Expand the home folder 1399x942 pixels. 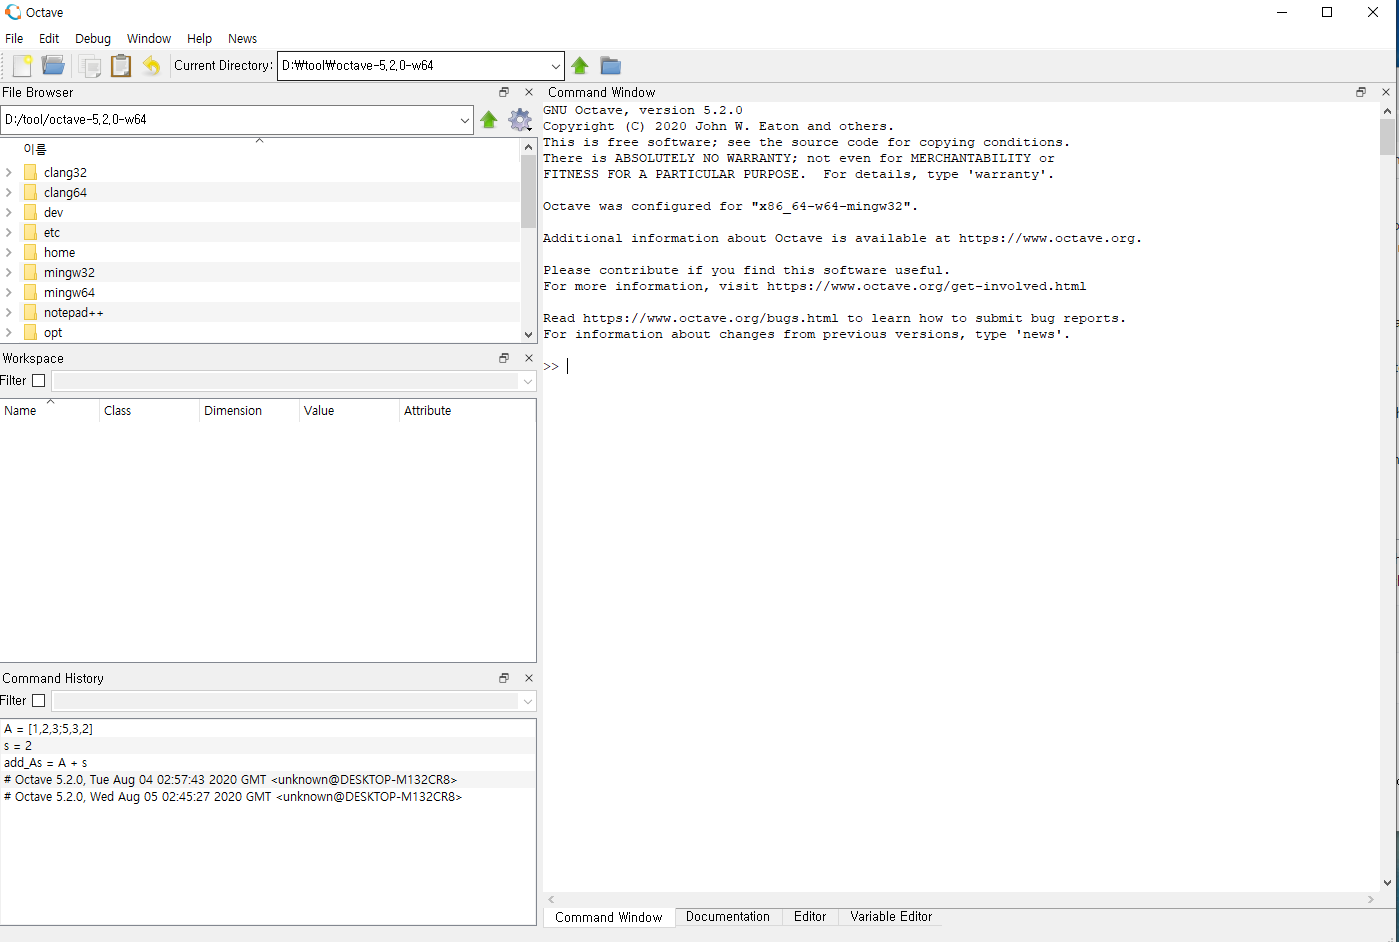pyautogui.click(x=9, y=252)
